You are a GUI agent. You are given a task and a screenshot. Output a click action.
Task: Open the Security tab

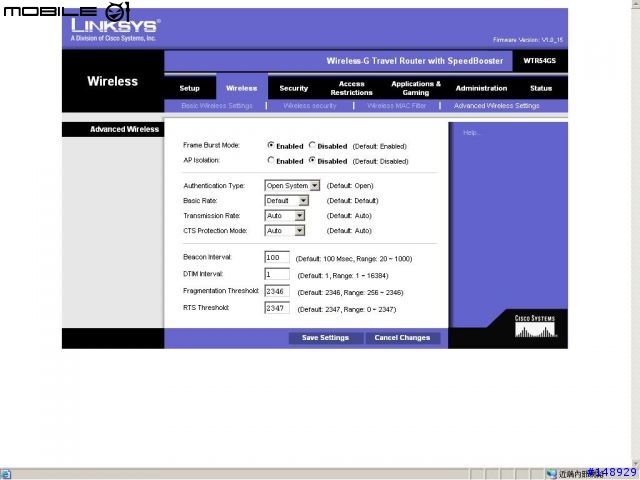(x=294, y=88)
